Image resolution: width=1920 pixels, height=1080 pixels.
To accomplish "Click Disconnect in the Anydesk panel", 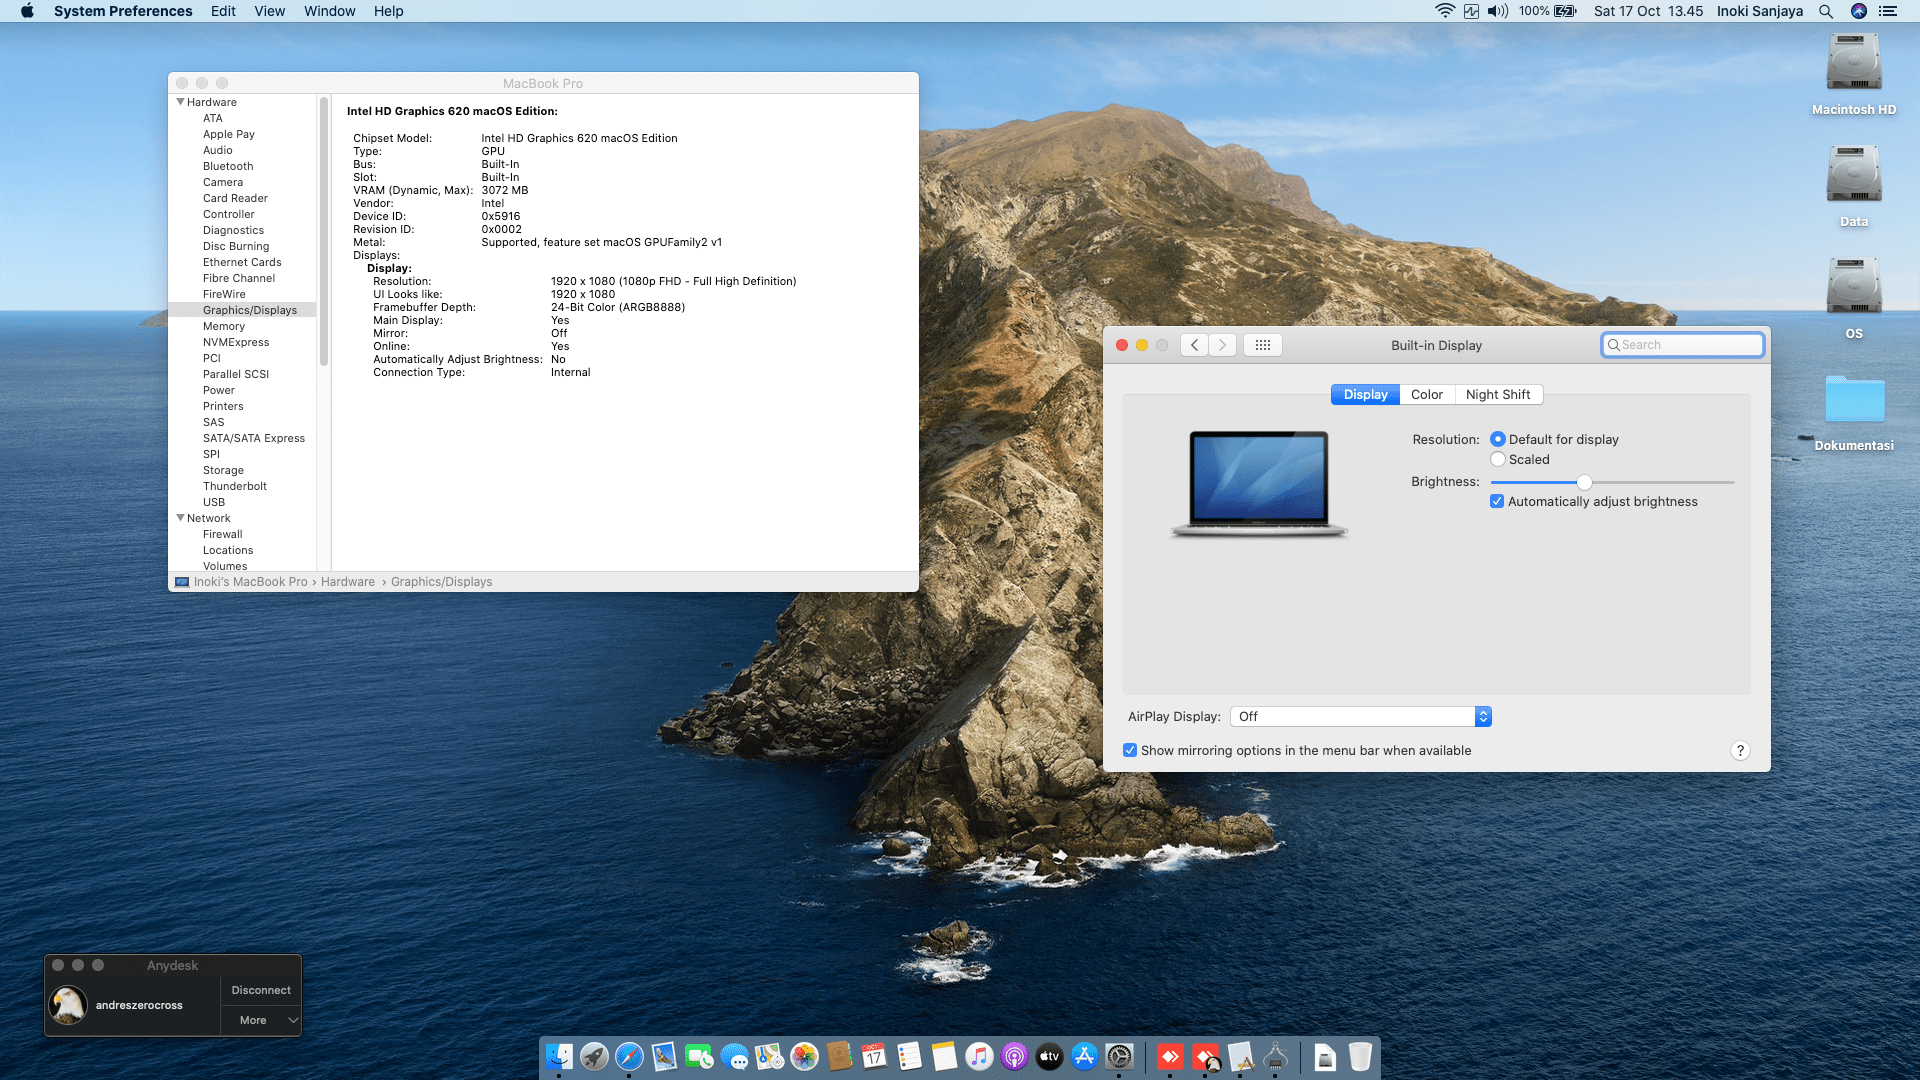I will point(261,990).
